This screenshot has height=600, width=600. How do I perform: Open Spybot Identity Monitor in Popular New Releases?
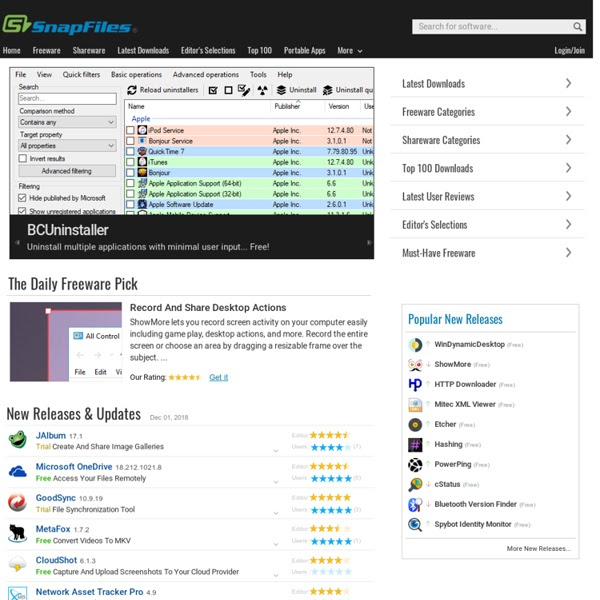coord(473,524)
